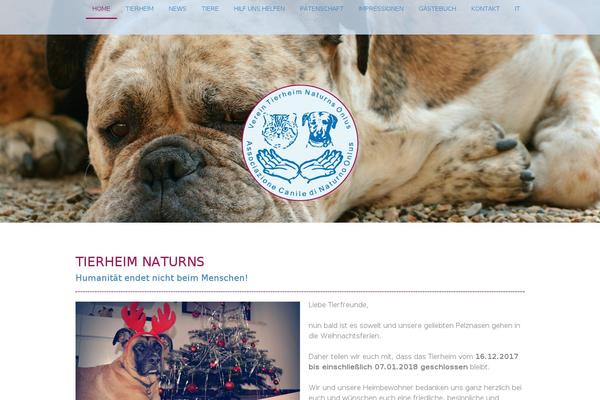The height and width of the screenshot is (400, 600).
Task: Click the open hands symbol in logo
Action: tap(300, 165)
